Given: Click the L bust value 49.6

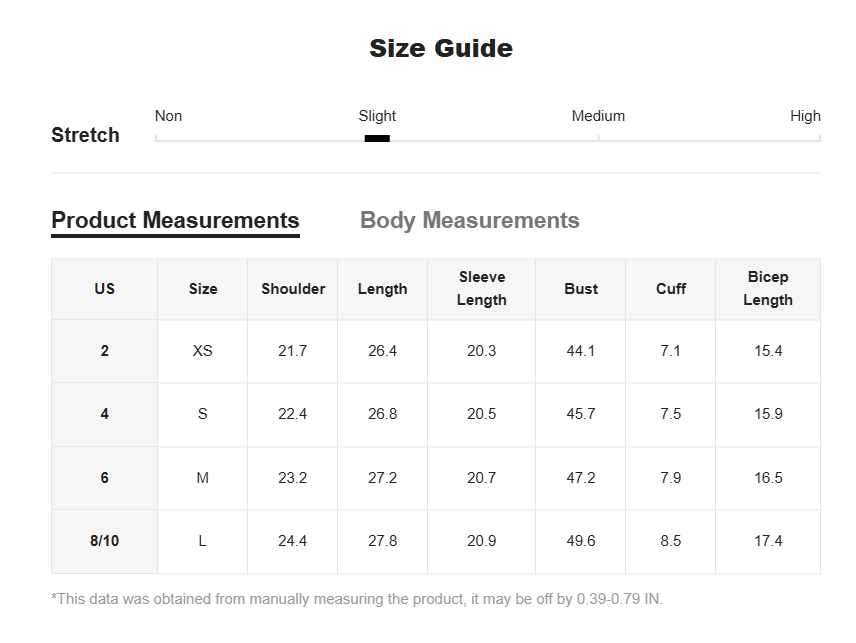Looking at the screenshot, I should tap(580, 541).
